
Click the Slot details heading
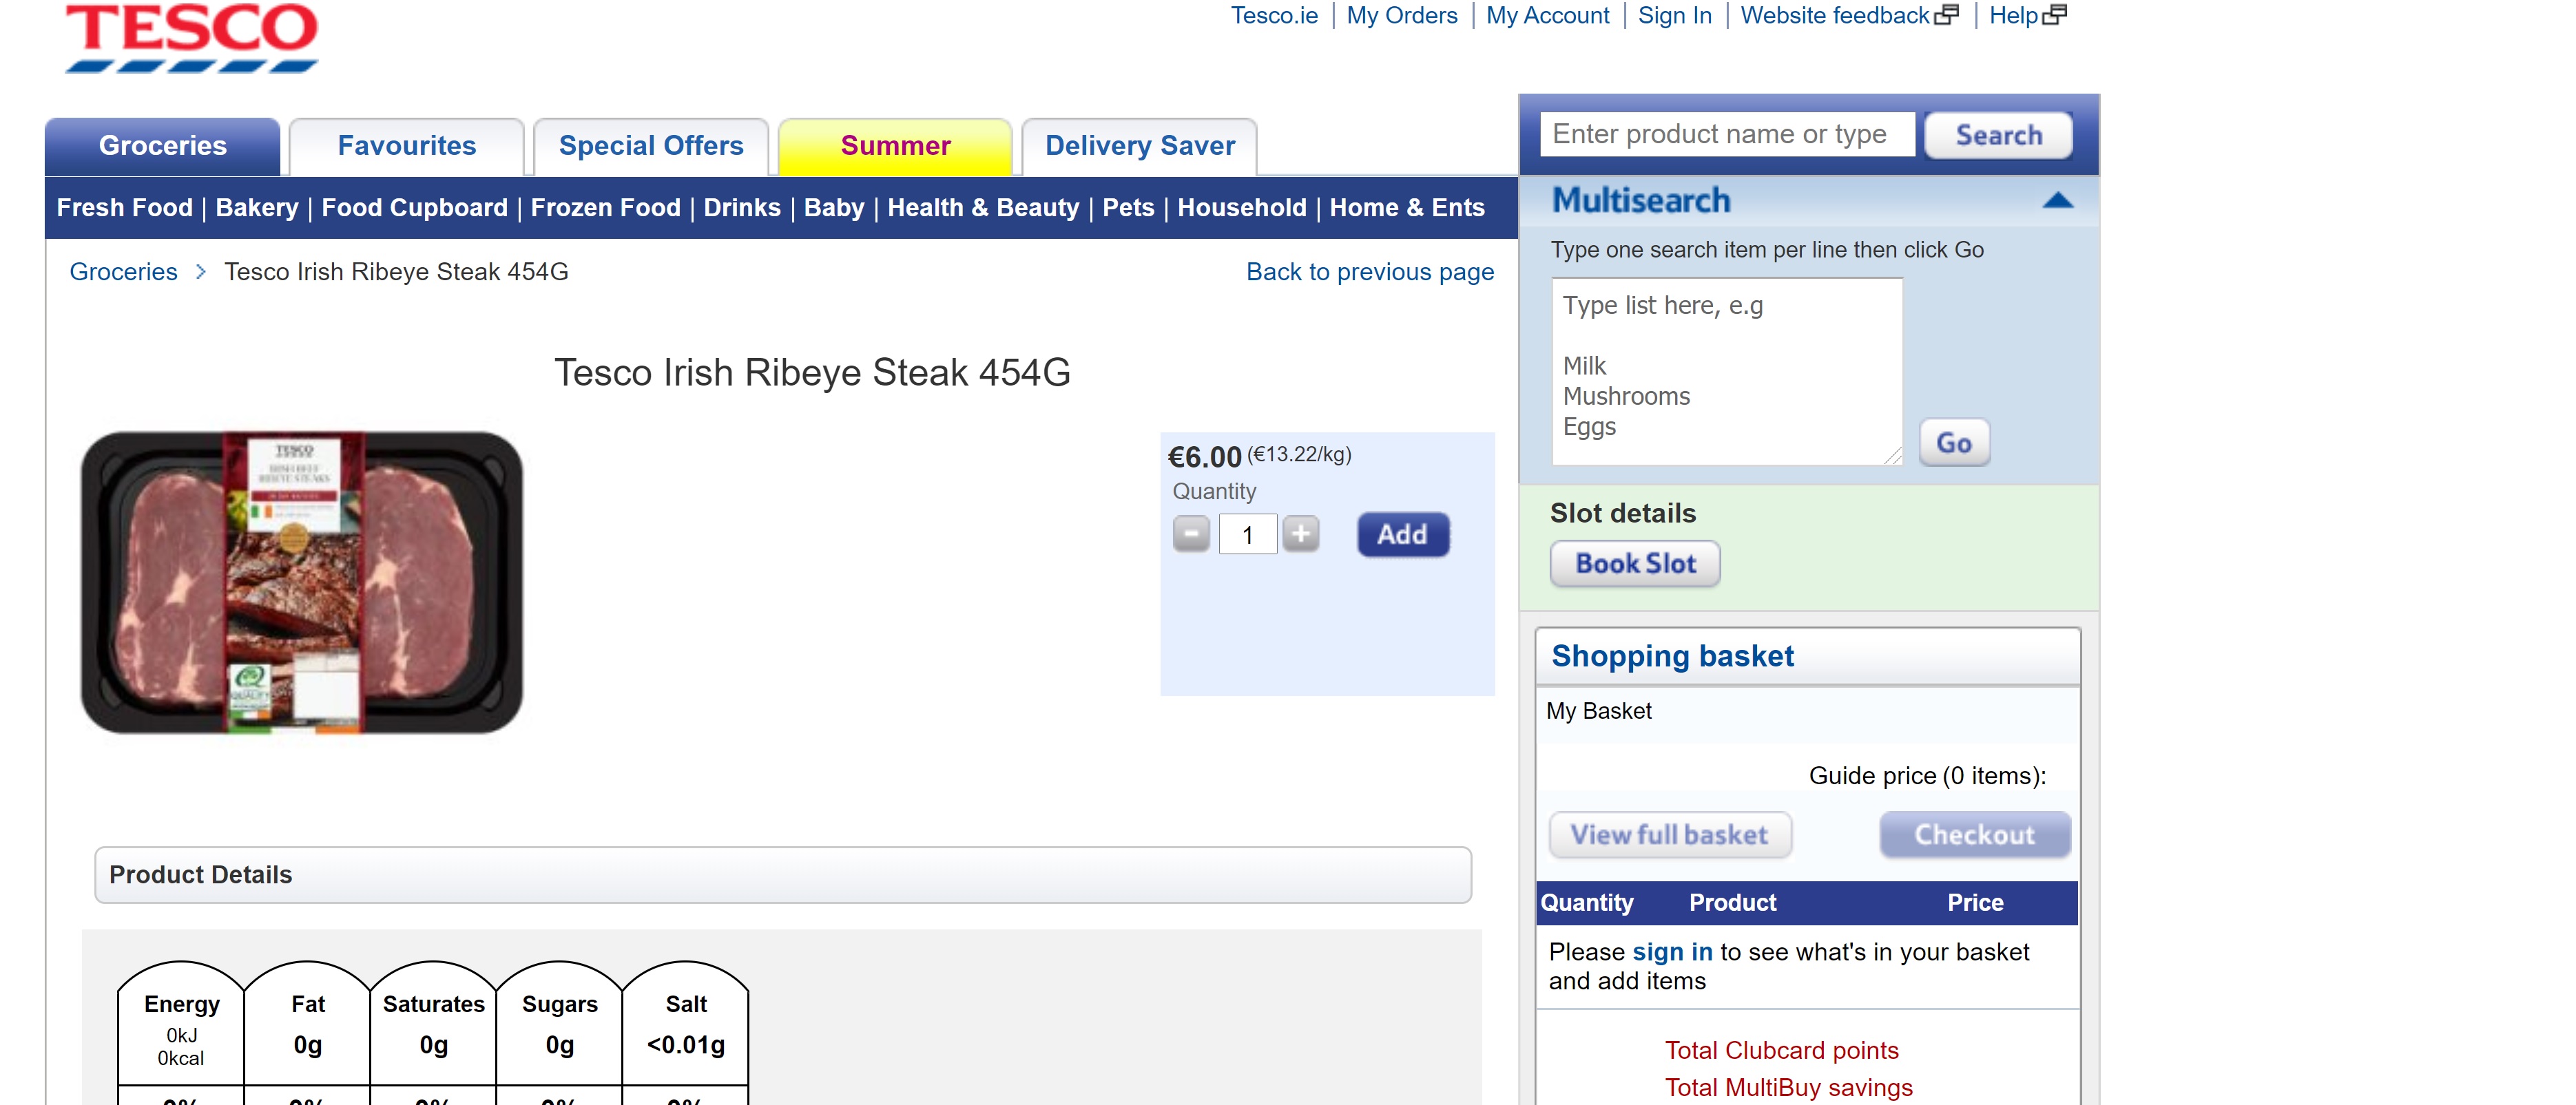1623,513
